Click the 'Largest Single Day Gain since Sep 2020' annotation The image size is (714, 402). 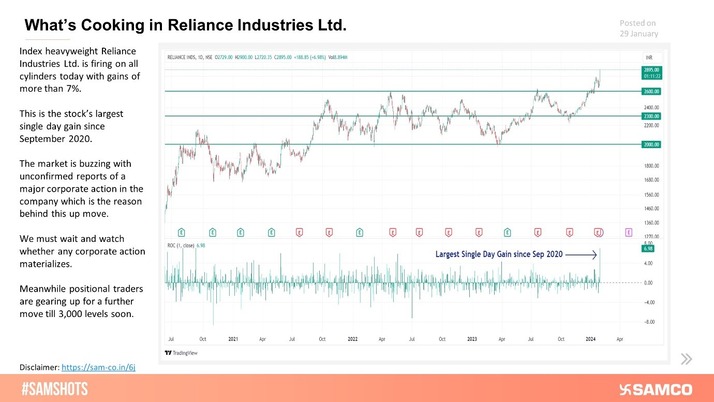coord(499,254)
